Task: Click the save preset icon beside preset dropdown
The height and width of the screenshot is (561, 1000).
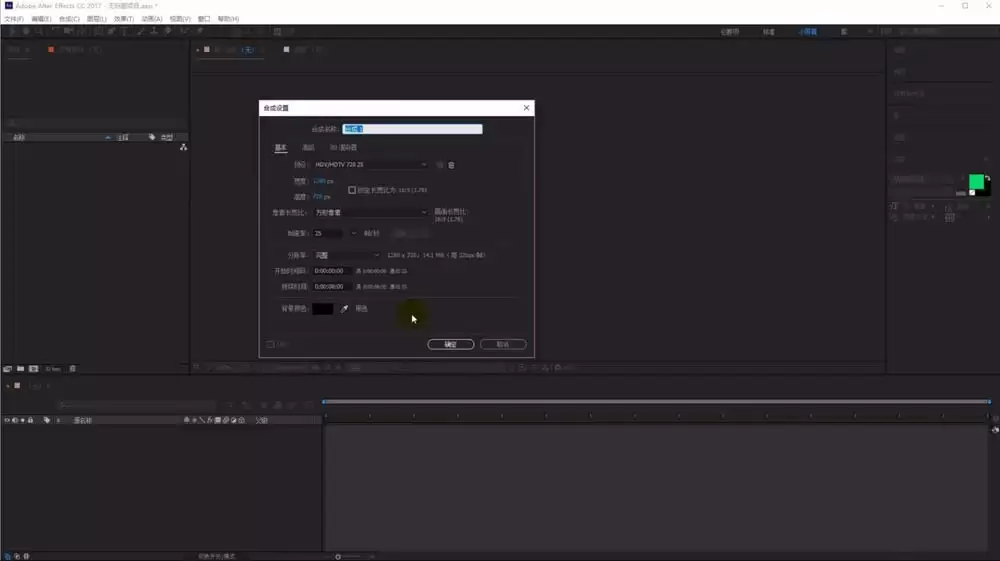Action: [439, 165]
